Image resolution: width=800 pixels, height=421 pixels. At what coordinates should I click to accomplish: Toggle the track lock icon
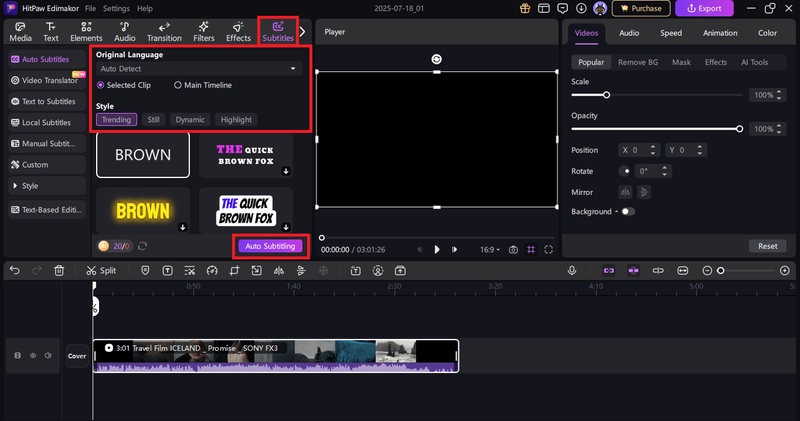17,355
